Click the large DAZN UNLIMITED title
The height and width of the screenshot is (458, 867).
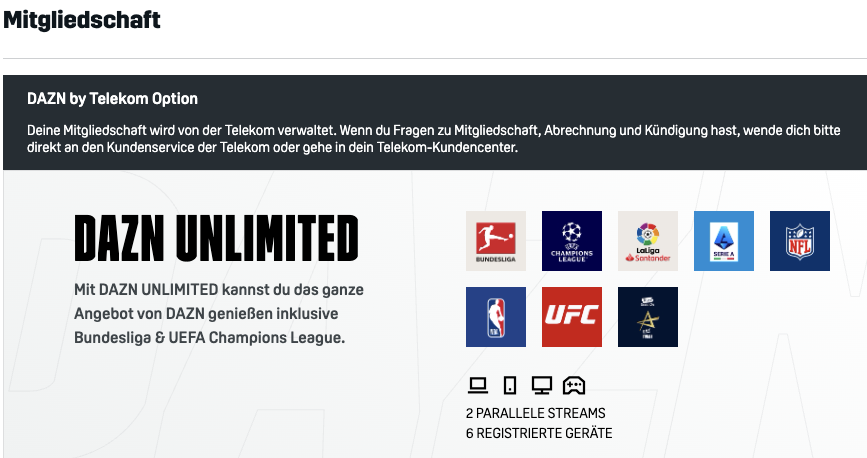coord(216,238)
